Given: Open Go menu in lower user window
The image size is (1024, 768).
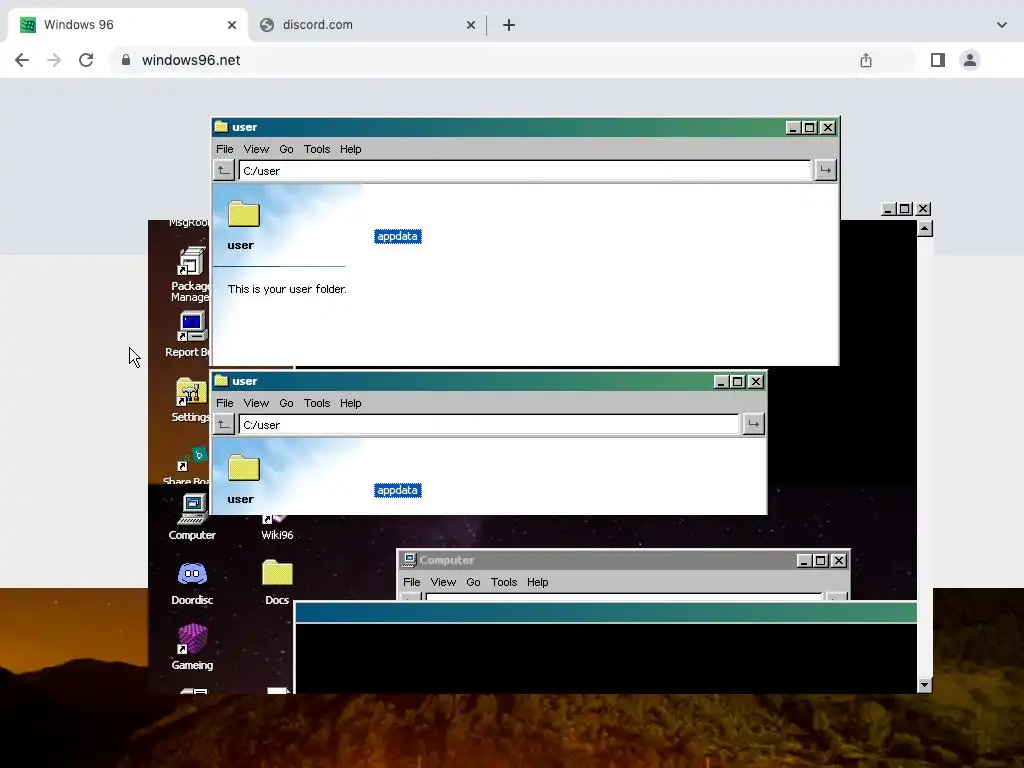Looking at the screenshot, I should (x=286, y=403).
